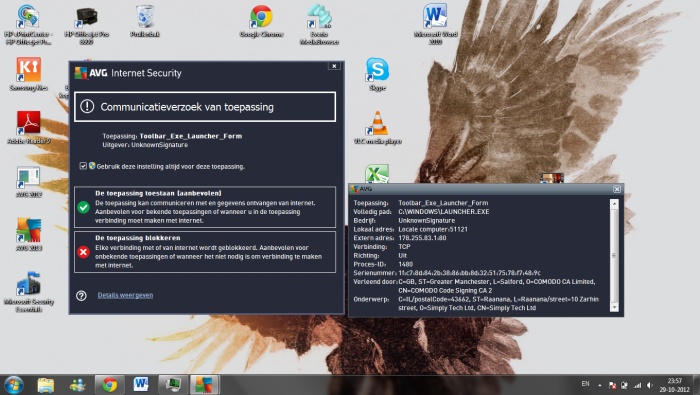Viewport: 700px width, 395px height.
Task: Show hidden tray icons arrow
Action: pyautogui.click(x=600, y=385)
